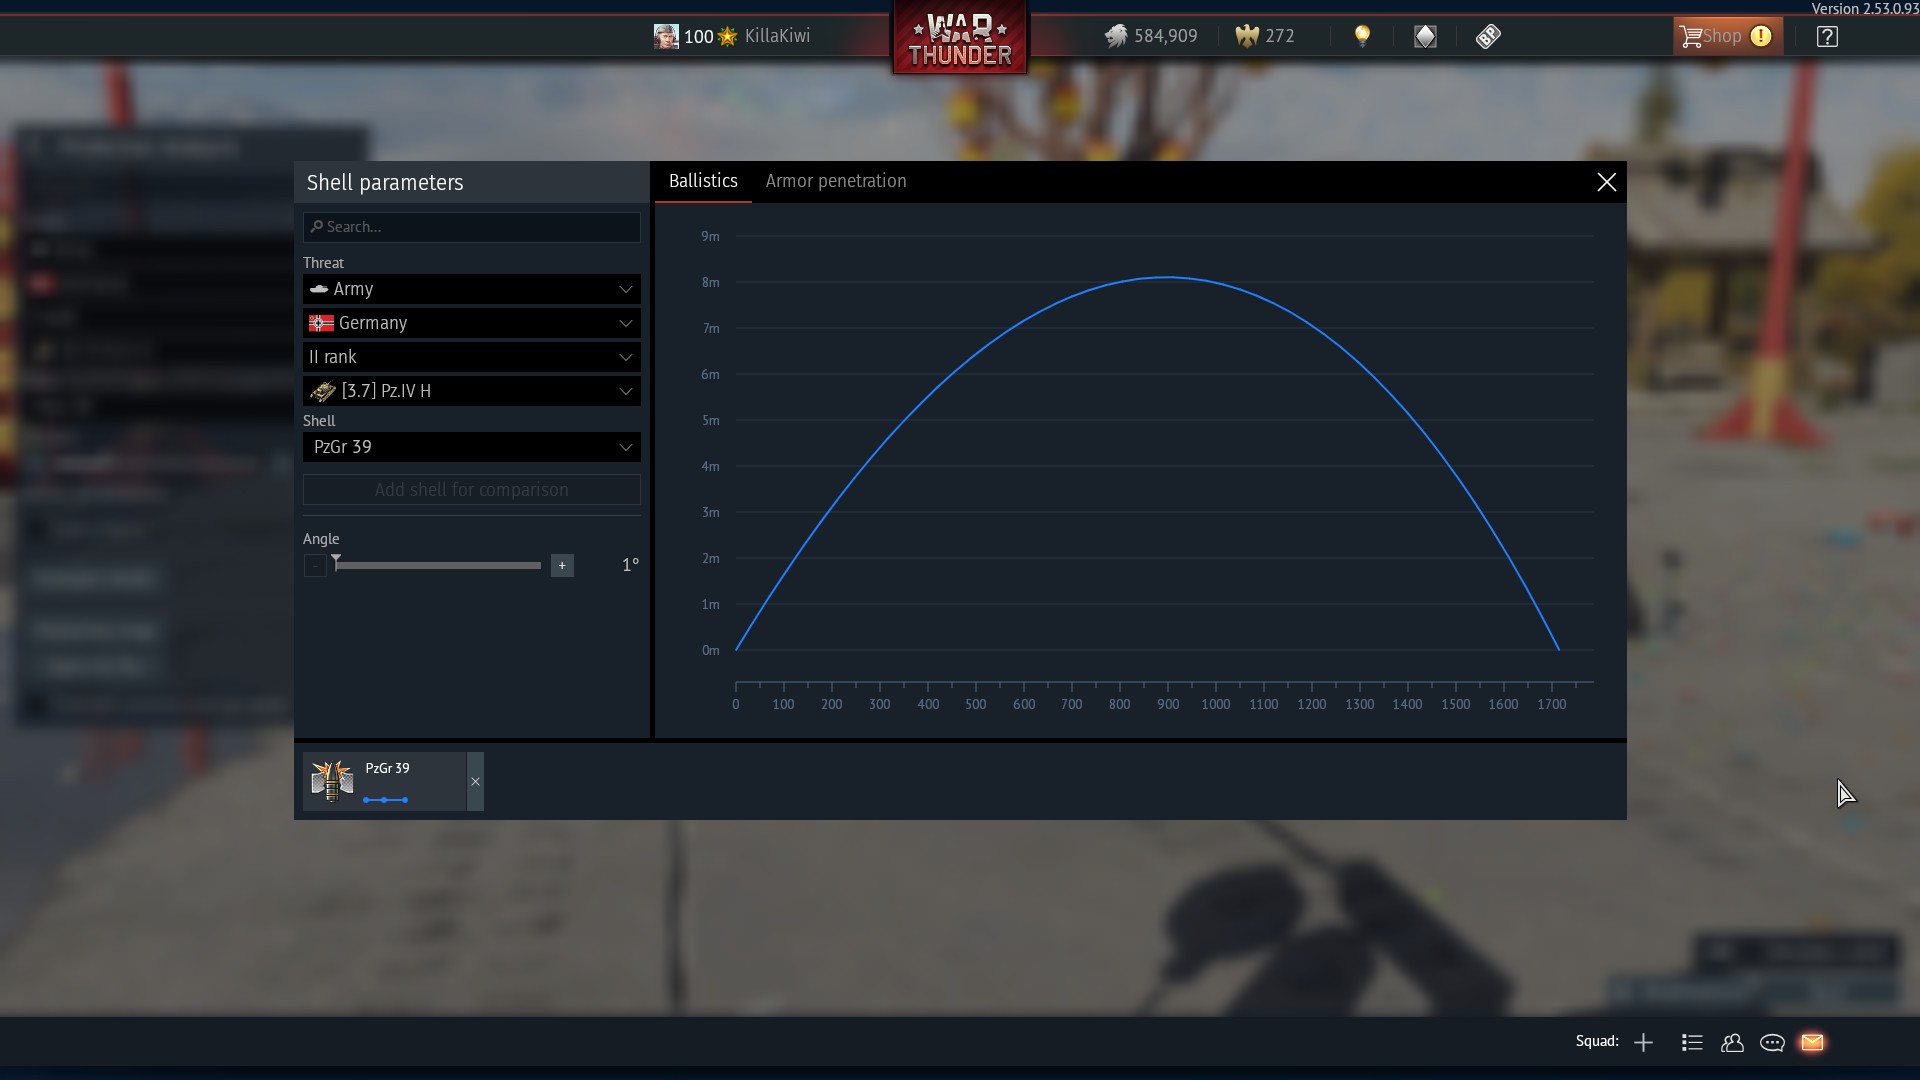Open the Shop button
This screenshot has height=1080, width=1920.
[x=1727, y=36]
